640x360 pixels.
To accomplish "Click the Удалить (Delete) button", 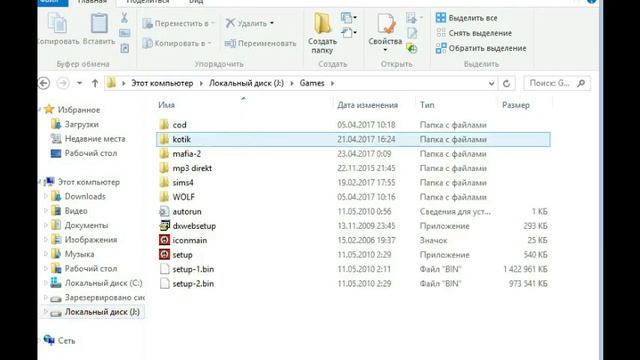I will coord(246,23).
